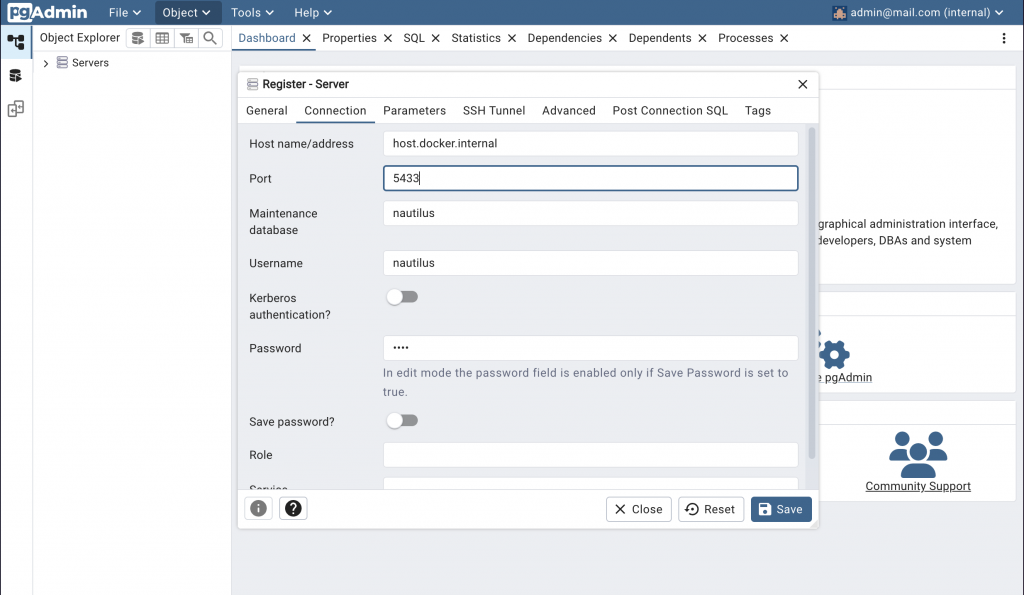Open the Query Tool Workspace sidebar icon
This screenshot has width=1024, height=595.
point(16,76)
